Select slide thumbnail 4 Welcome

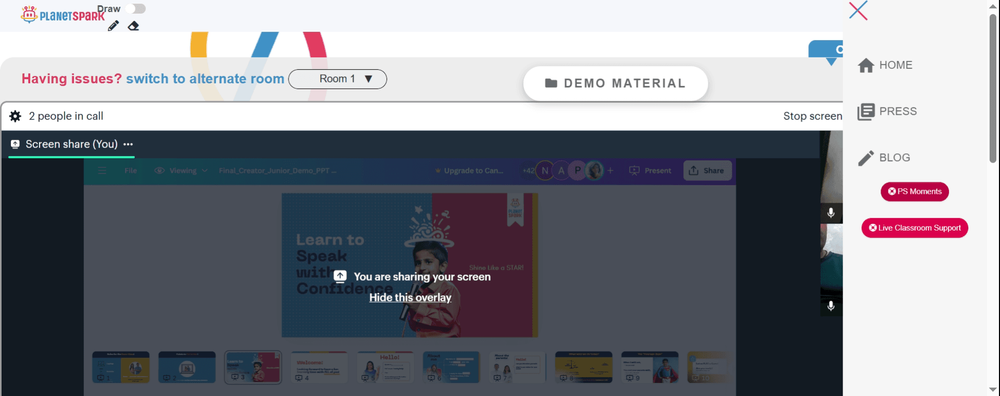(320, 367)
